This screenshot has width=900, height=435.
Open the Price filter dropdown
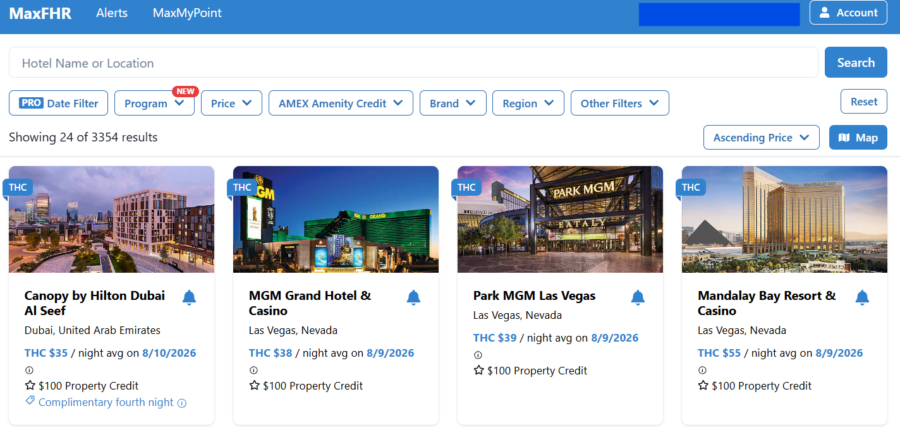point(231,103)
